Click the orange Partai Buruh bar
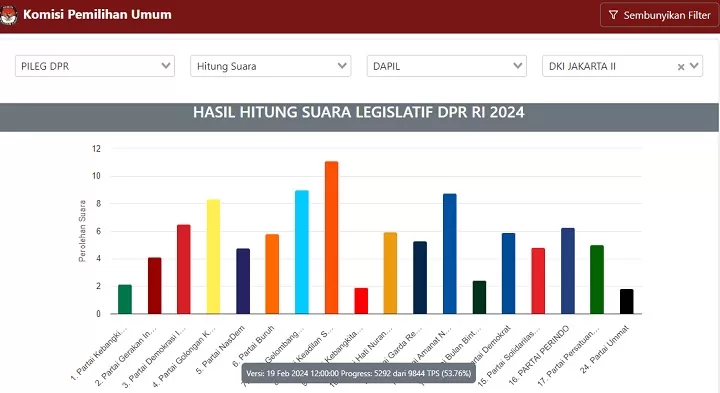The width and height of the screenshot is (720, 393). click(x=272, y=274)
